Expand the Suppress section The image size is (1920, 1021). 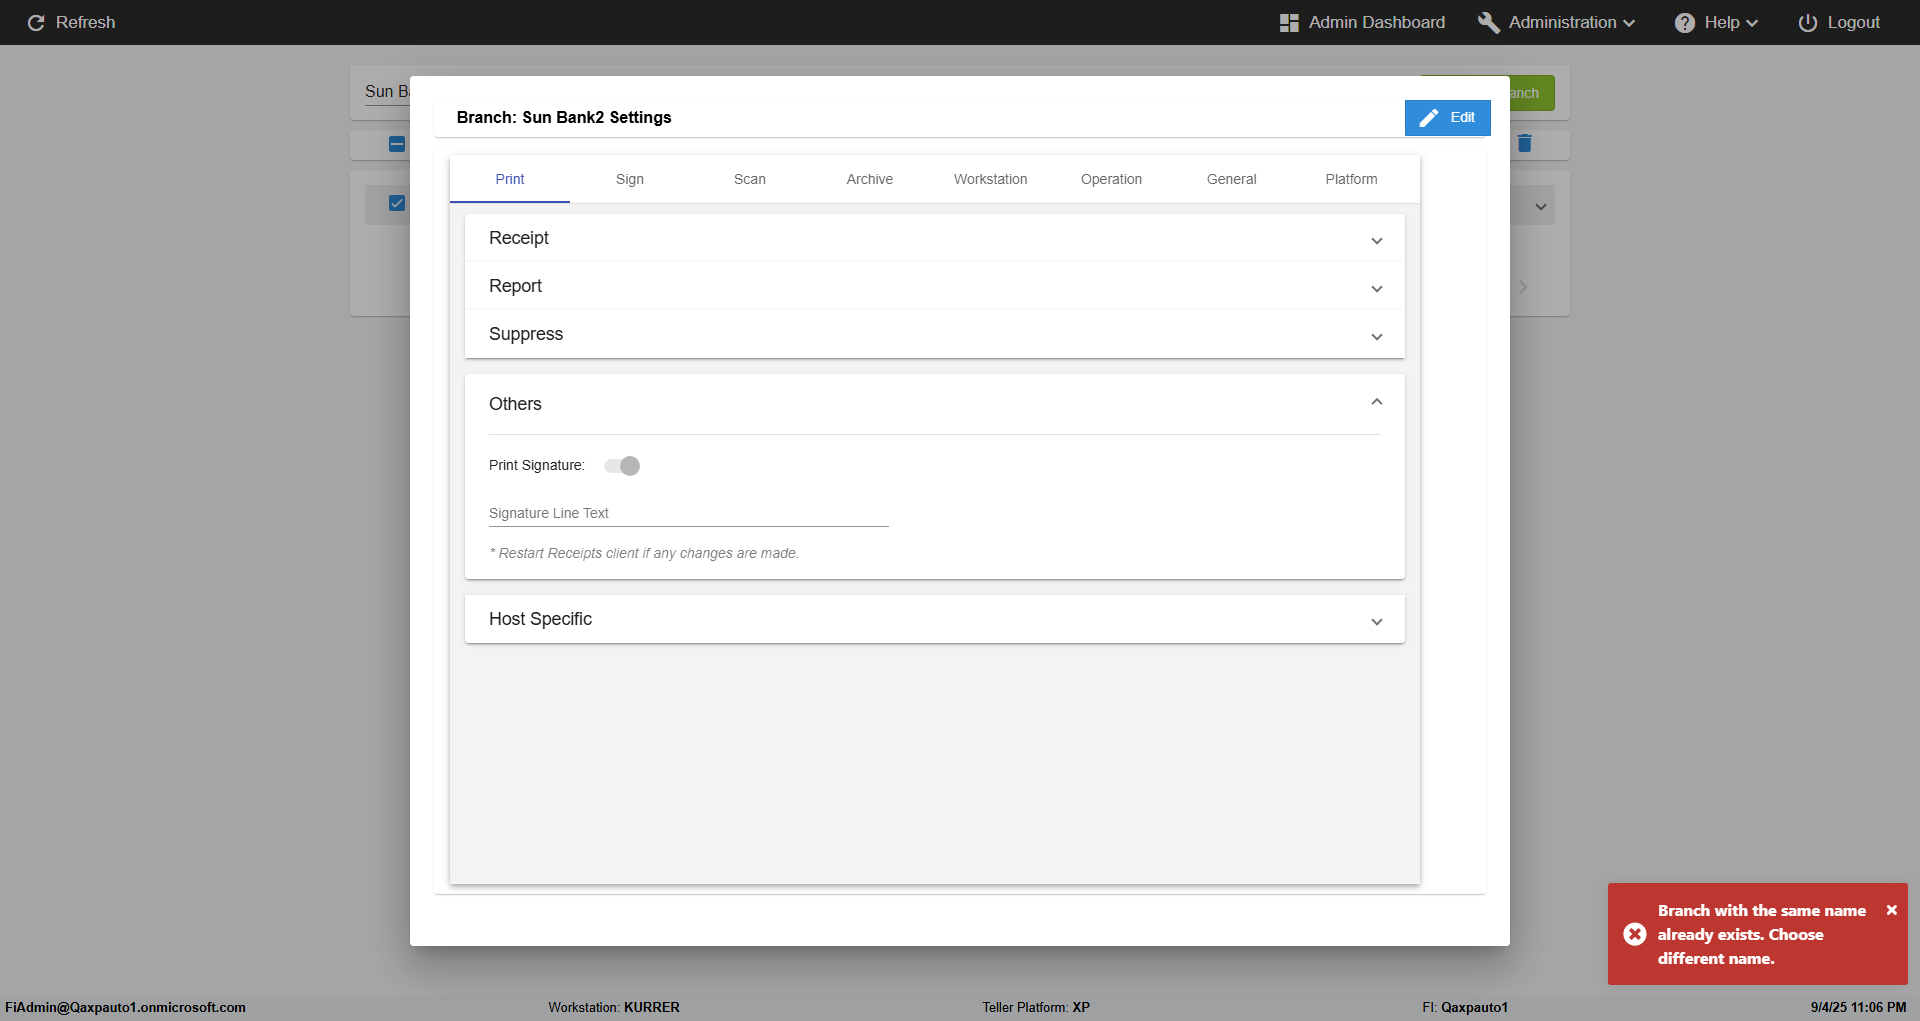click(x=1376, y=336)
